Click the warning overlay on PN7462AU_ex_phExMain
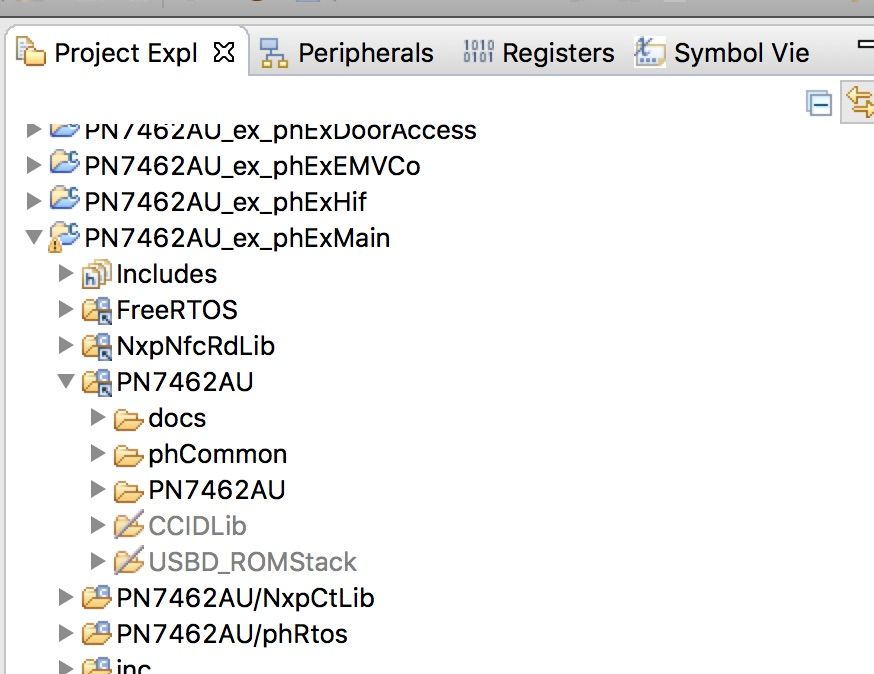 click(x=55, y=246)
